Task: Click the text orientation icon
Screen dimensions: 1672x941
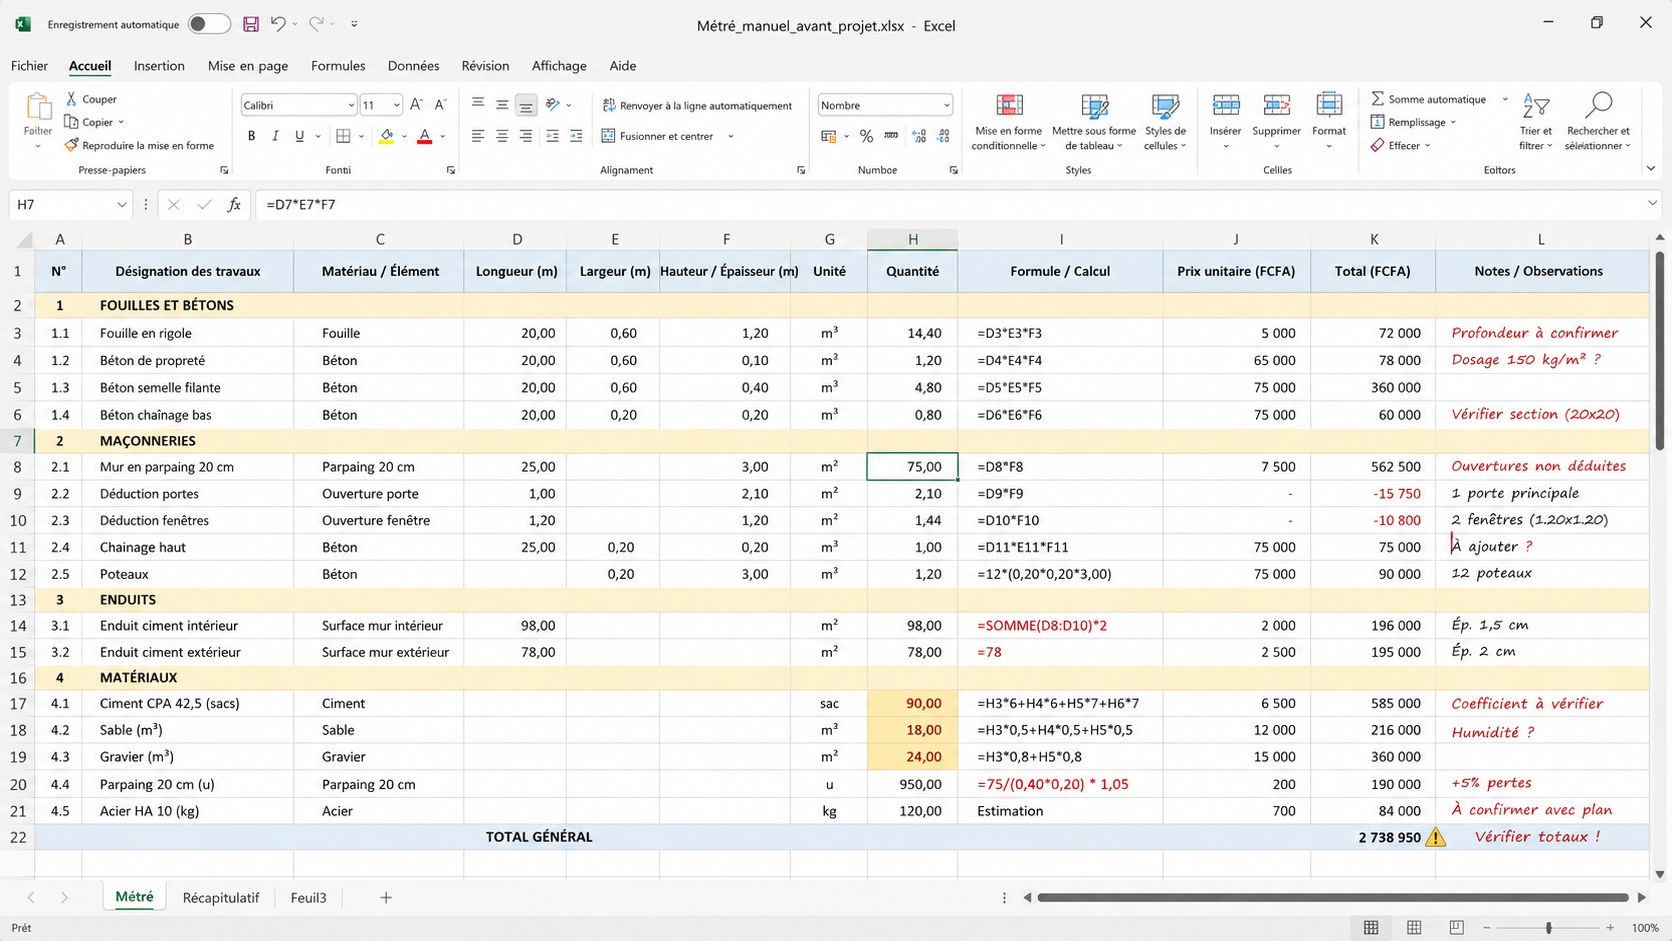Action: [553, 104]
